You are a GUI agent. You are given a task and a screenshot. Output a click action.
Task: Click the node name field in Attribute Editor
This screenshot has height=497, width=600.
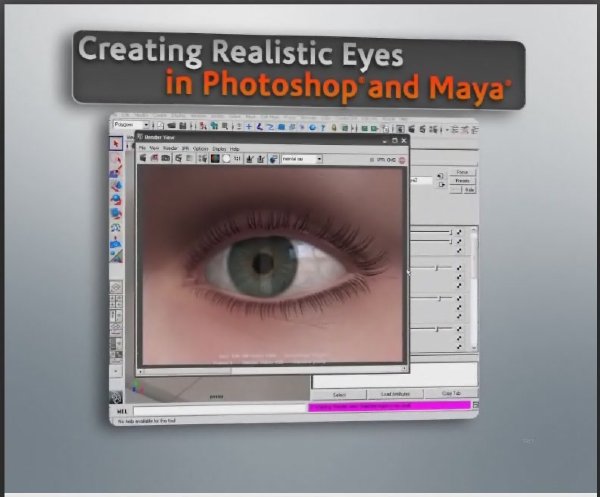coord(421,180)
